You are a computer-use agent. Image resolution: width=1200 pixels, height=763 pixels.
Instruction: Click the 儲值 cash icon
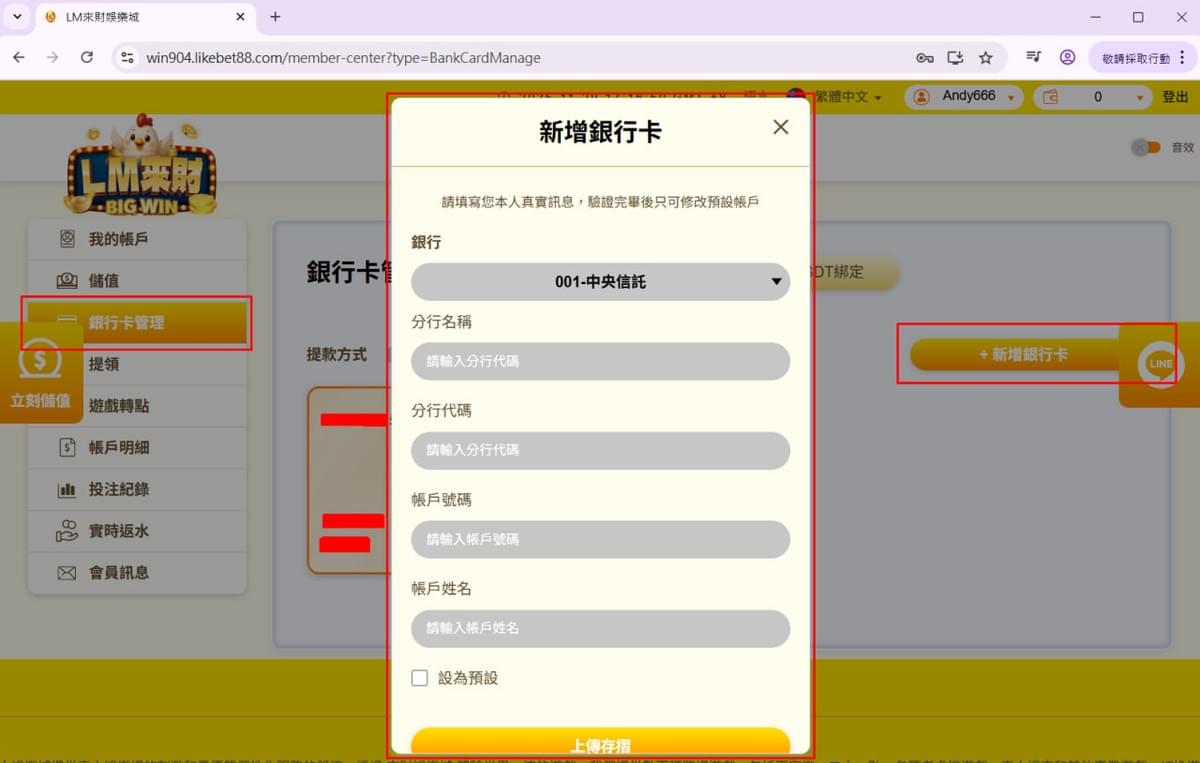tap(67, 281)
